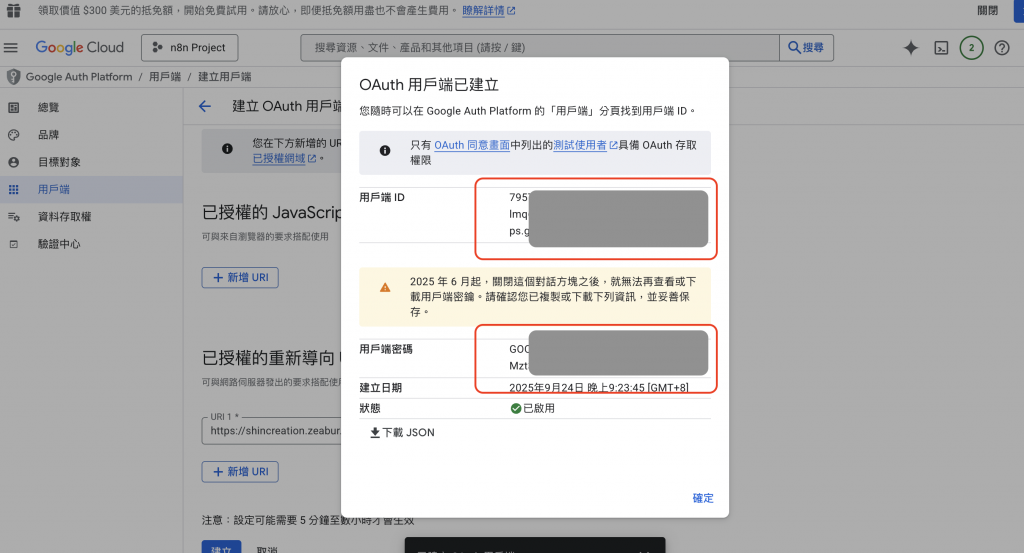1024x553 pixels.
Task: Click 新增 URI under JavaScript origins
Action: click(240, 277)
